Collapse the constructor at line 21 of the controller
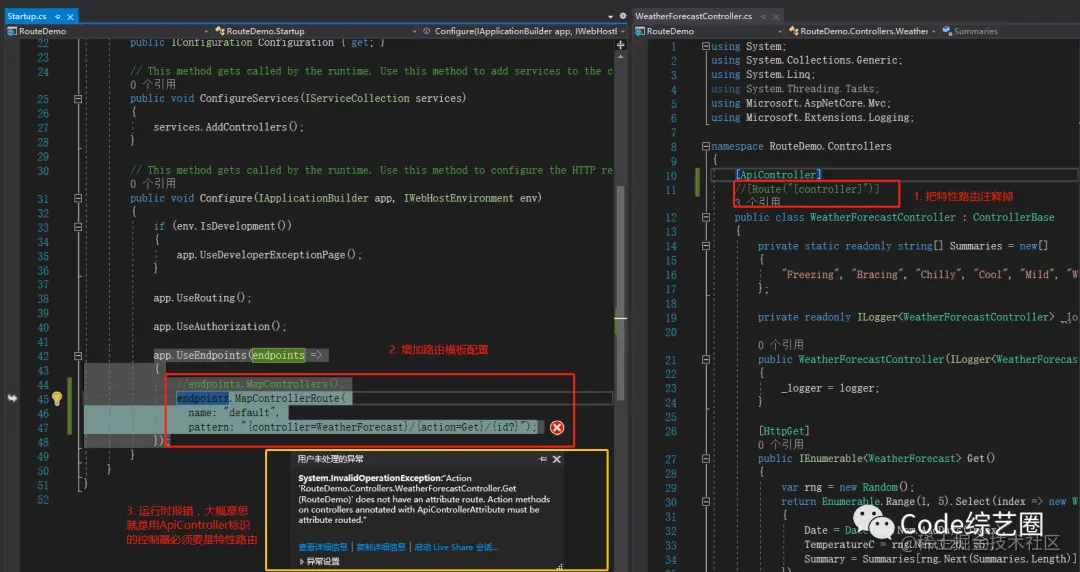The height and width of the screenshot is (572, 1080). 705,359
